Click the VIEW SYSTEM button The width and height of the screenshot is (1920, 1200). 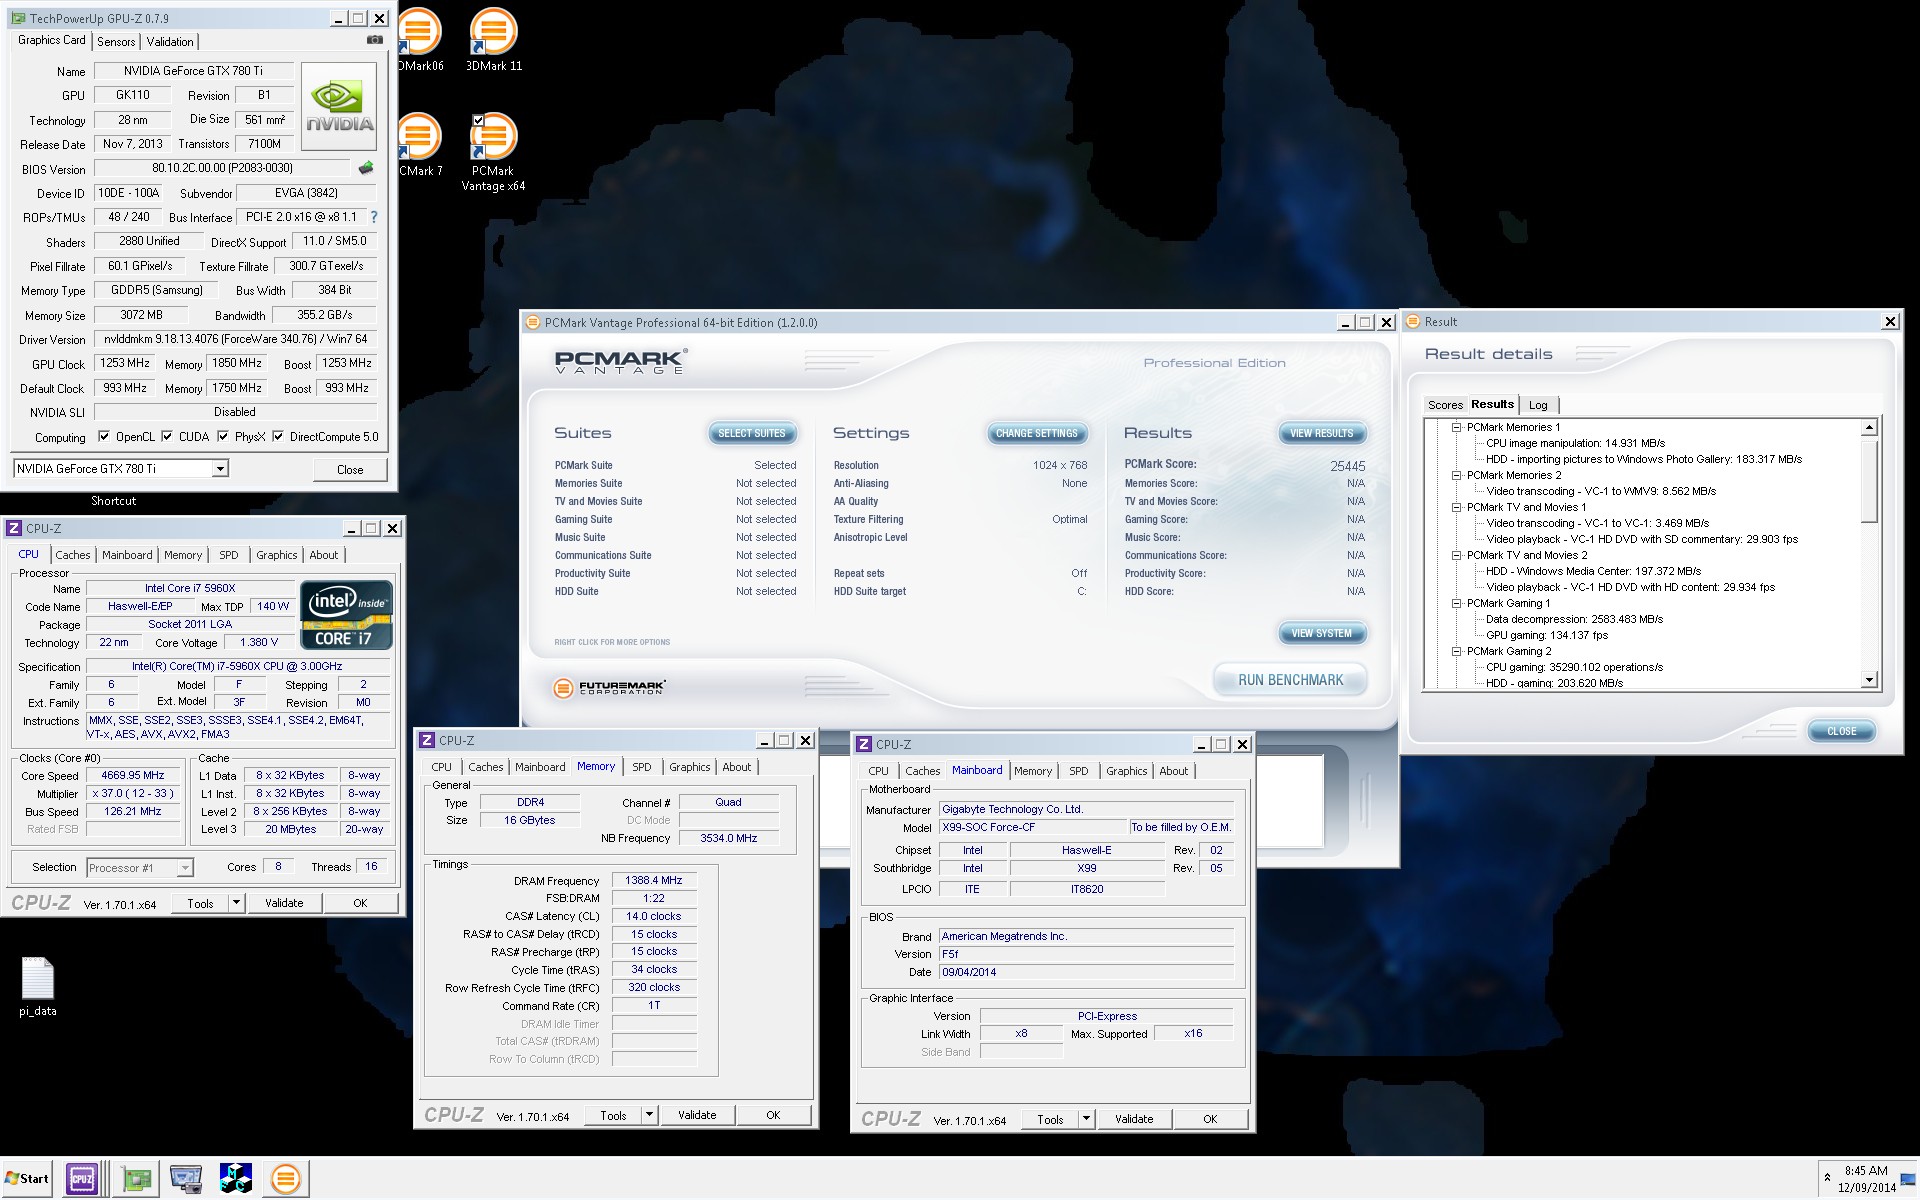(x=1321, y=633)
